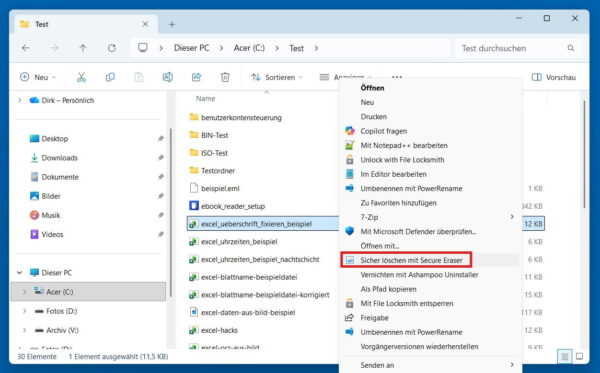Click the file list vertical scrollbar

(x=584, y=154)
